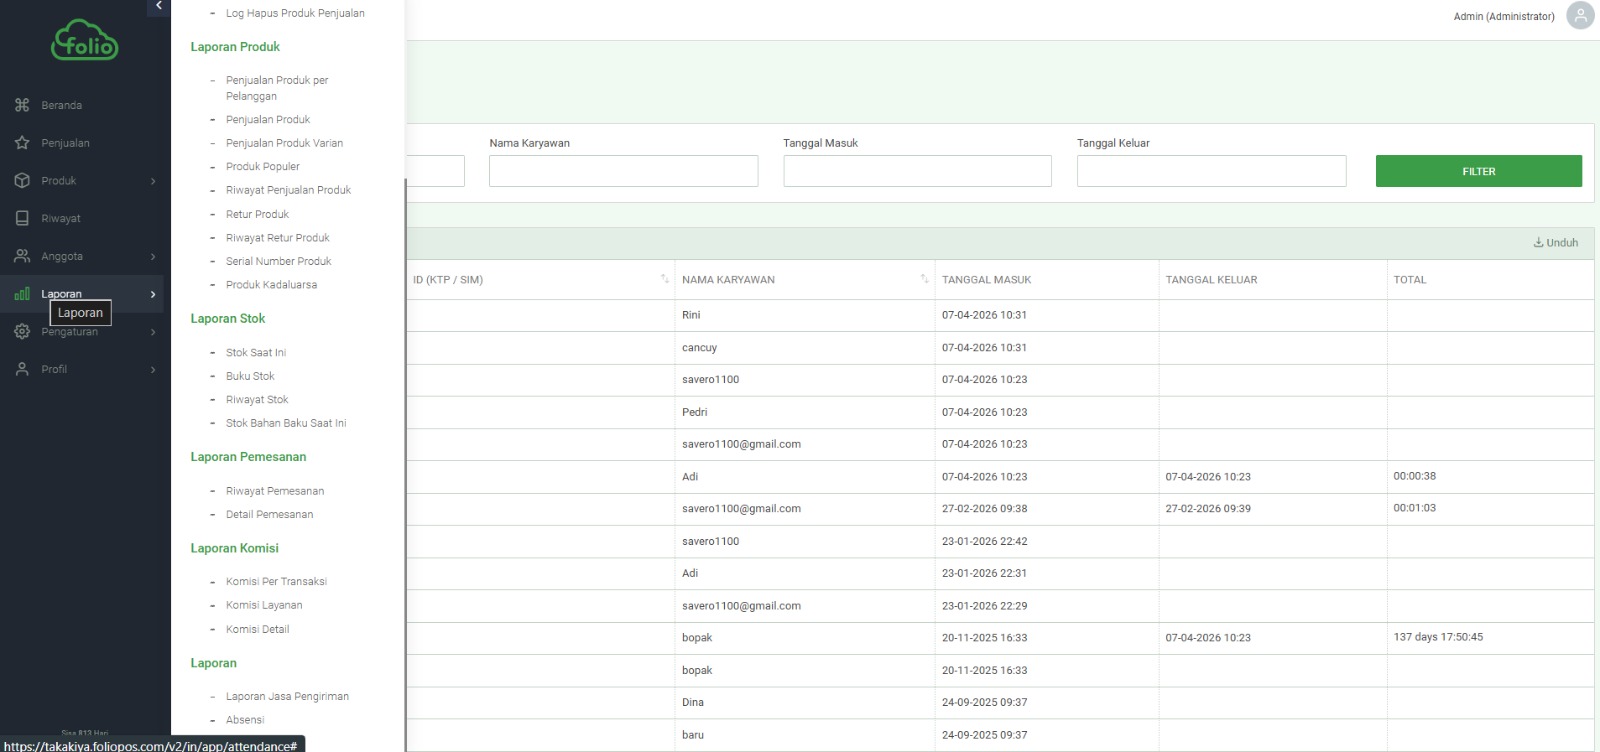Click the Produk box icon
Image resolution: width=1600 pixels, height=752 pixels.
coord(22,181)
